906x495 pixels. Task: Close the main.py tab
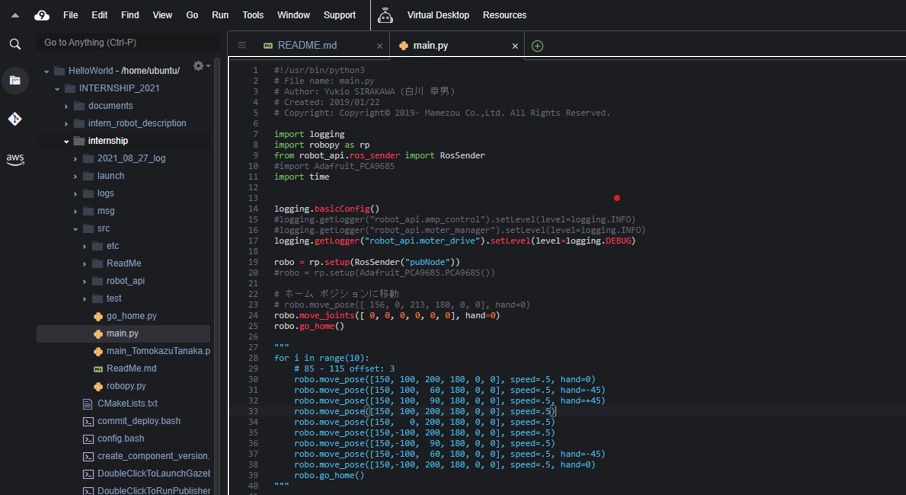(515, 46)
